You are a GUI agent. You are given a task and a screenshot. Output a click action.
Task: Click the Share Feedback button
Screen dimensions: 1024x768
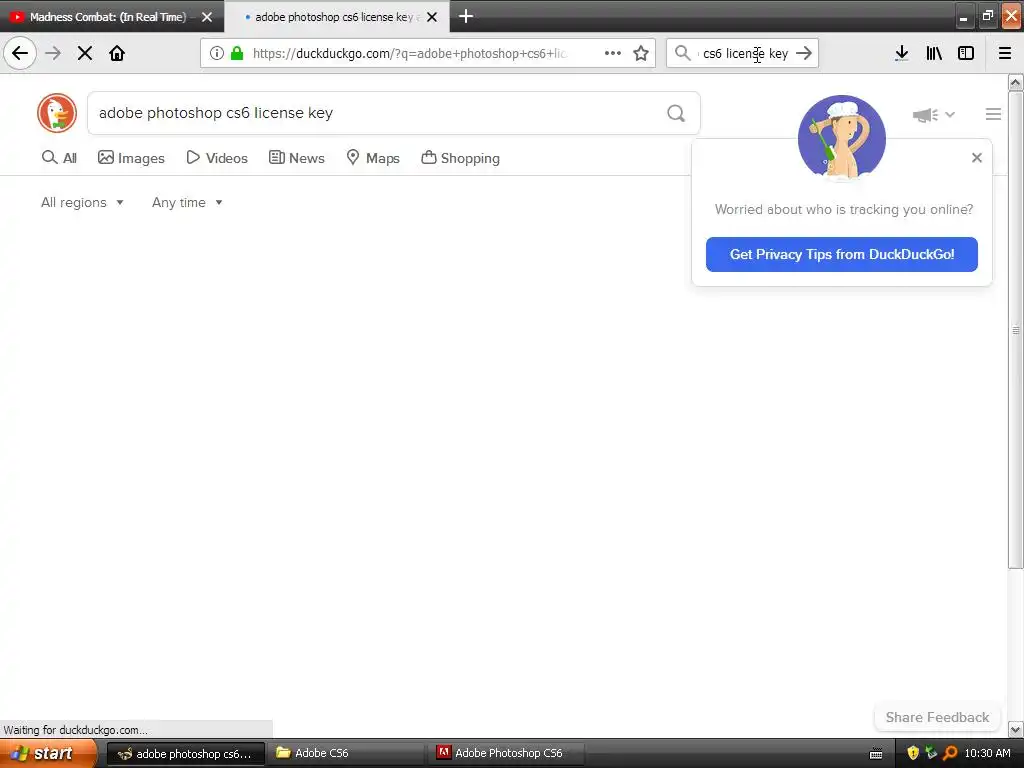pyautogui.click(x=937, y=717)
